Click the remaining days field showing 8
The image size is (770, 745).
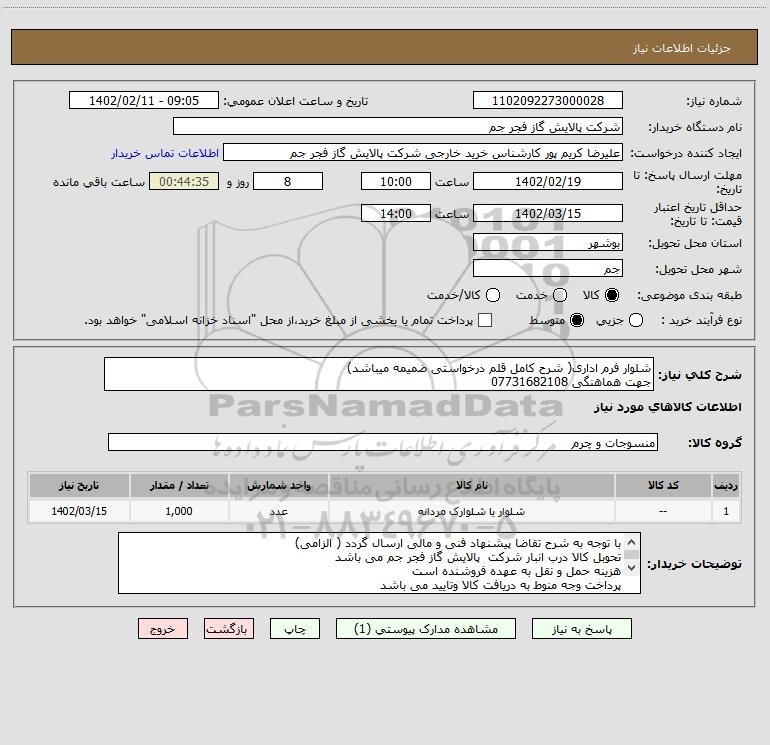point(288,181)
